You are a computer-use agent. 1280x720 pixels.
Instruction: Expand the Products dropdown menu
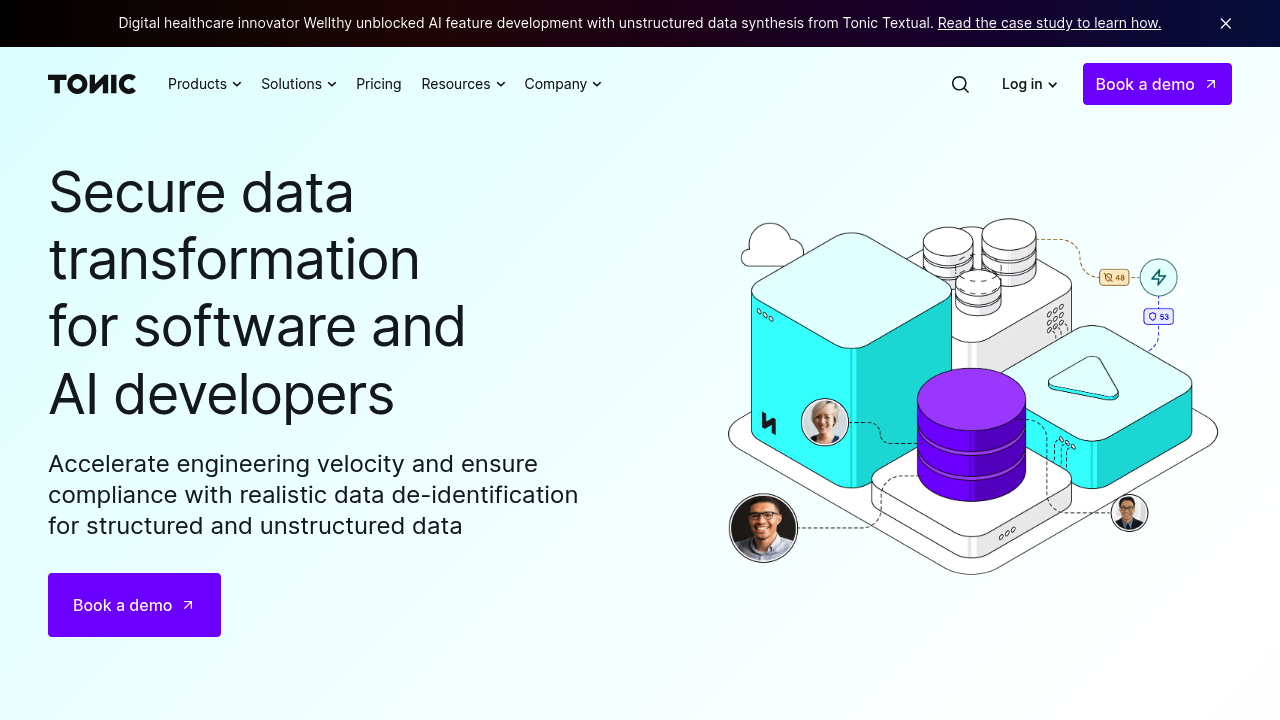point(204,84)
